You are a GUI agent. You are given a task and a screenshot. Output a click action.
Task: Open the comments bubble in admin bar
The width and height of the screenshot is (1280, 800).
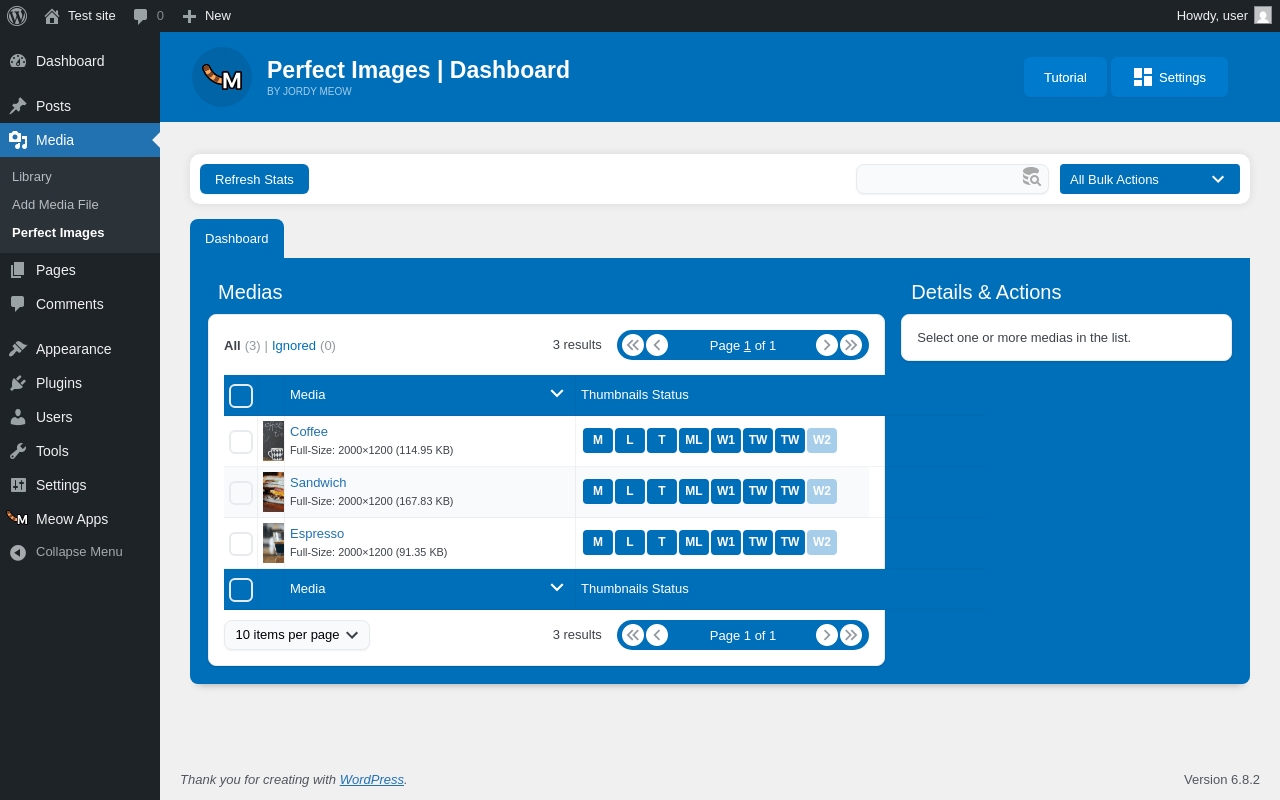click(140, 16)
